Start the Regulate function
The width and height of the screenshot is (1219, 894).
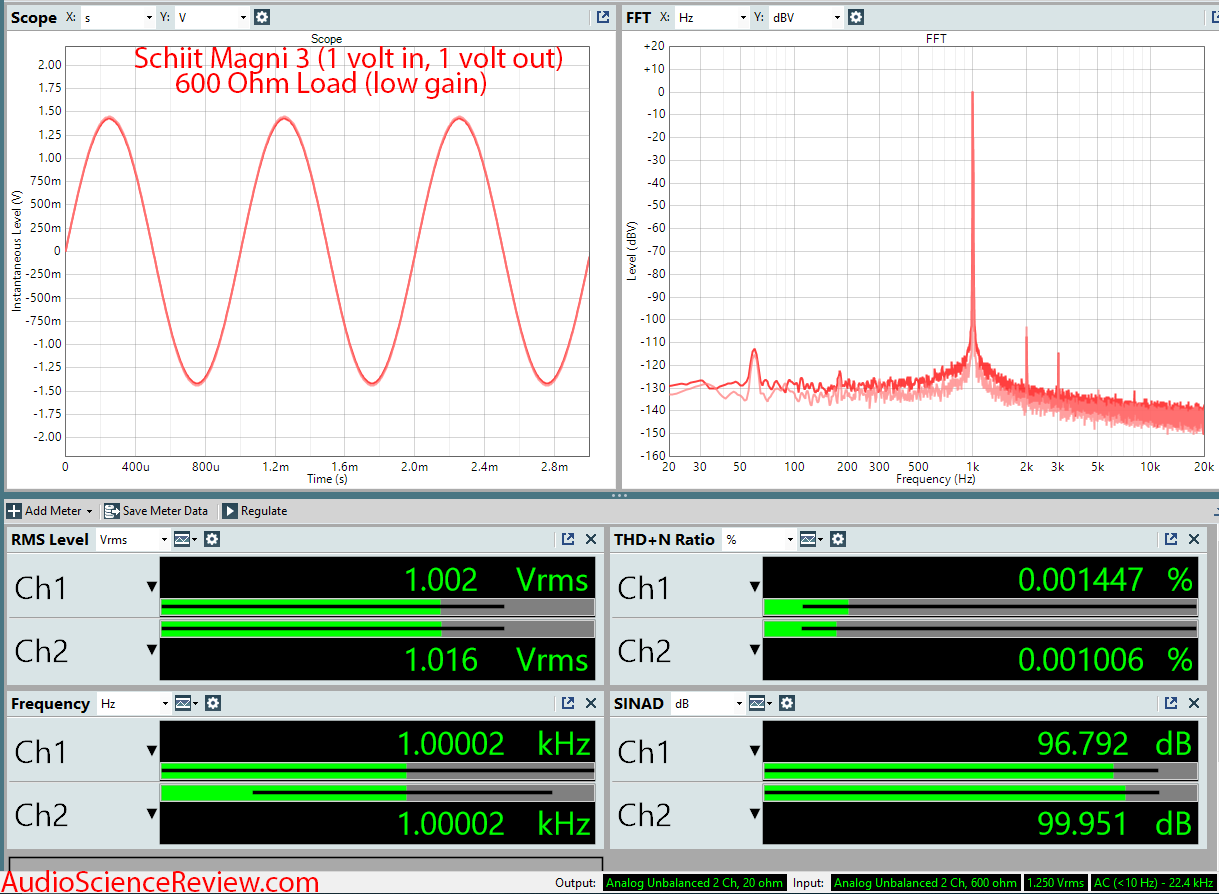pyautogui.click(x=254, y=511)
